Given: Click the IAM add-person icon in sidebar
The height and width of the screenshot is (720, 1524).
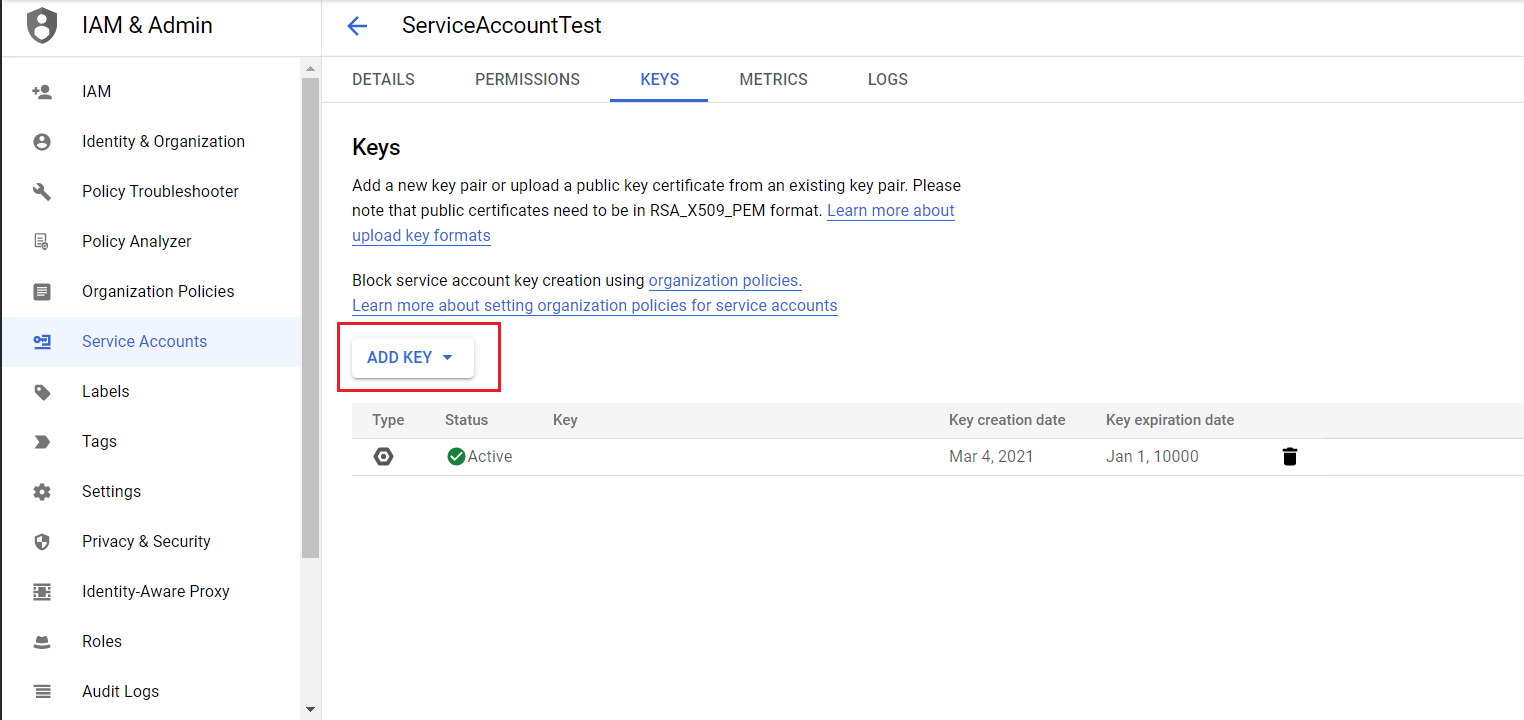Looking at the screenshot, I should (x=42, y=92).
